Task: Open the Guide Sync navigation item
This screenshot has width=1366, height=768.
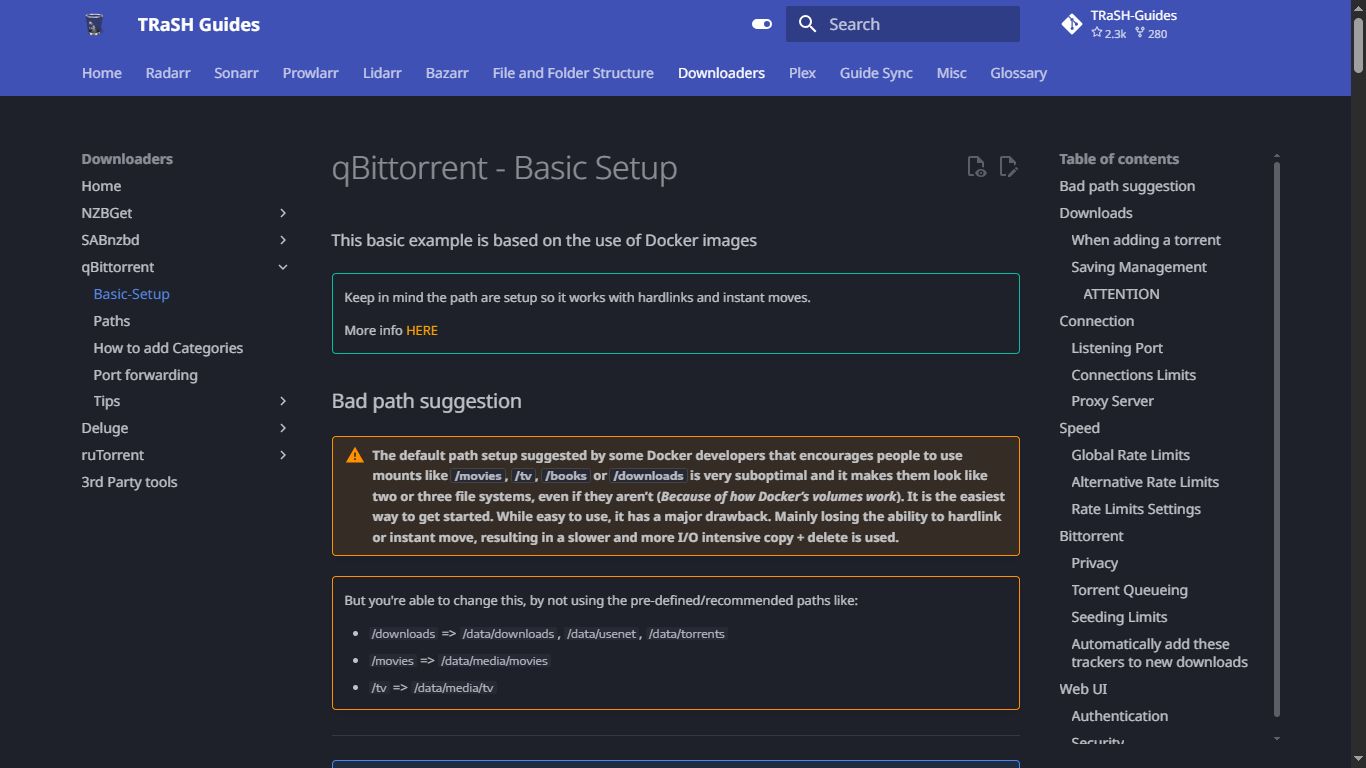Action: pyautogui.click(x=876, y=73)
